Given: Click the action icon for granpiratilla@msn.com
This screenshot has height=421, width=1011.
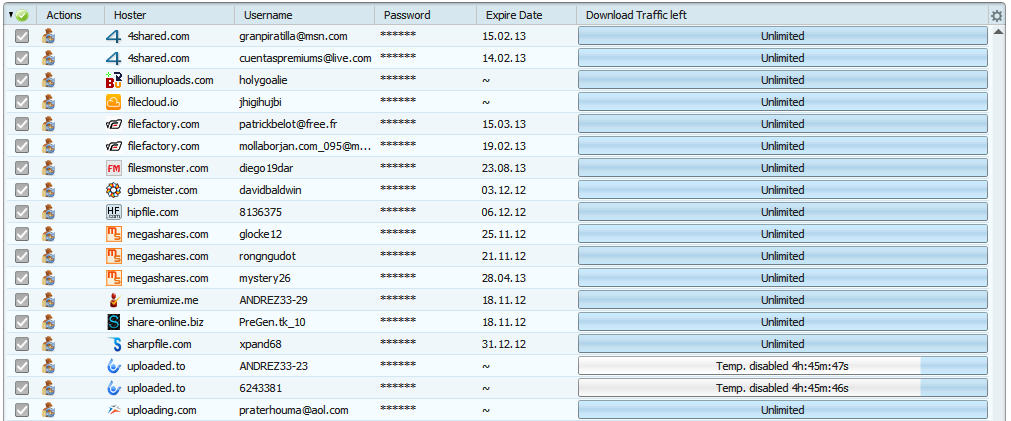Looking at the screenshot, I should [x=48, y=37].
